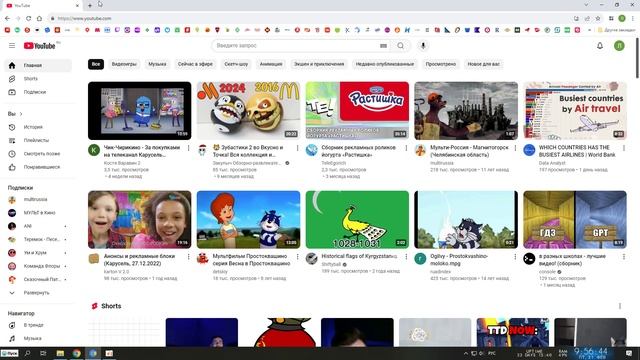Select the Музыка filter chip
640x360 pixels.
click(x=157, y=64)
